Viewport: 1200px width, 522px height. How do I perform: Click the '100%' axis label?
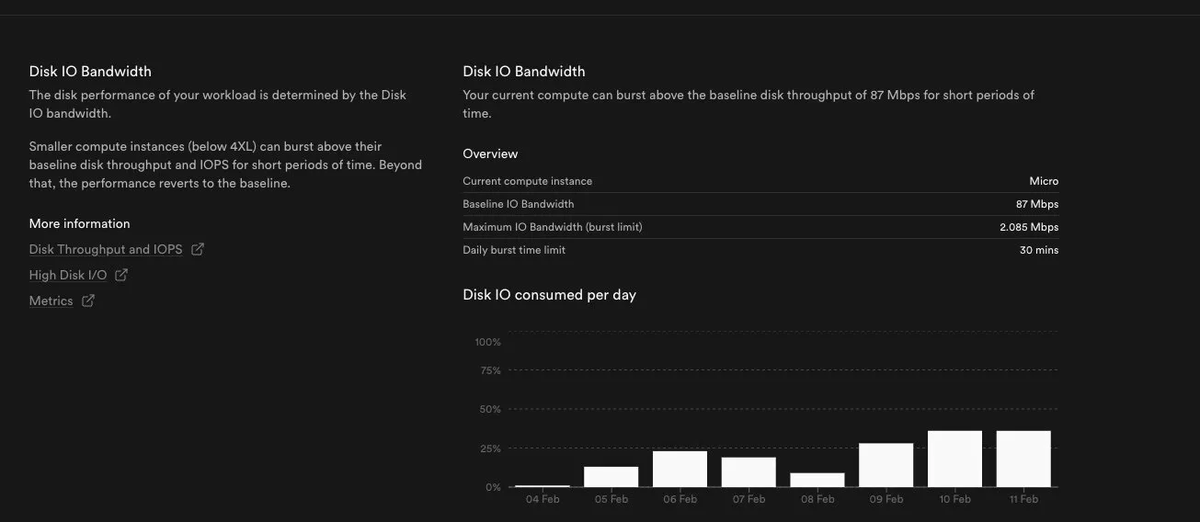[x=488, y=342]
